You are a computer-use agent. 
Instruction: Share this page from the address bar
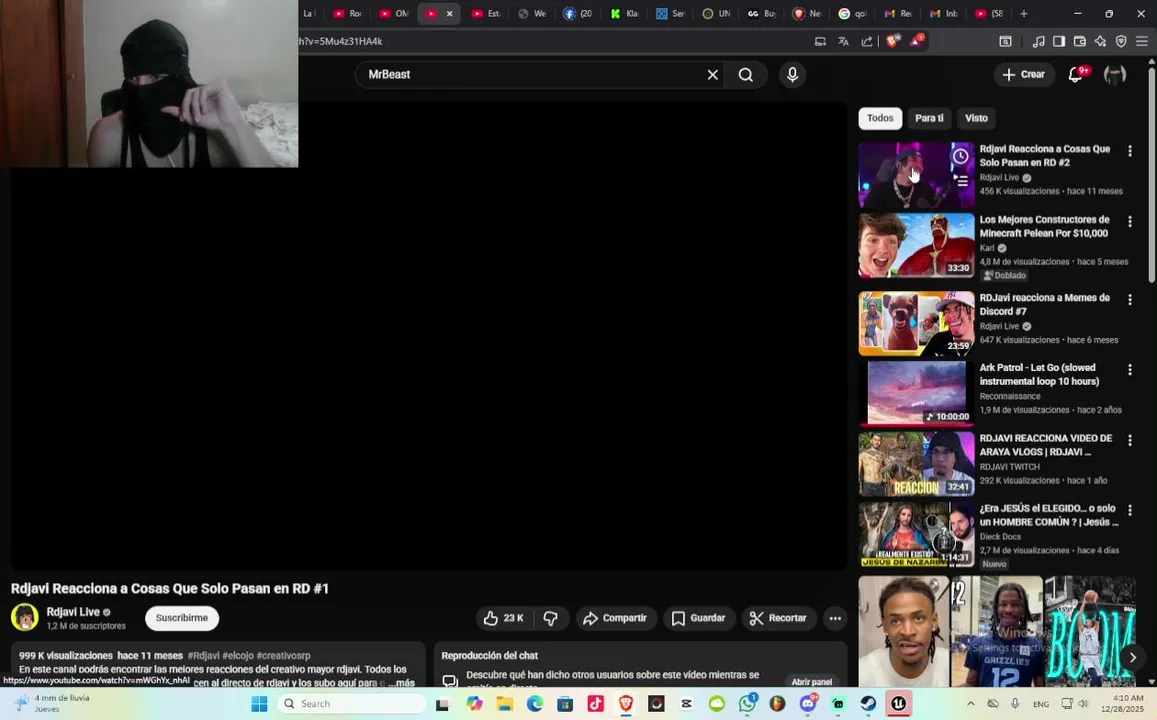(x=867, y=41)
